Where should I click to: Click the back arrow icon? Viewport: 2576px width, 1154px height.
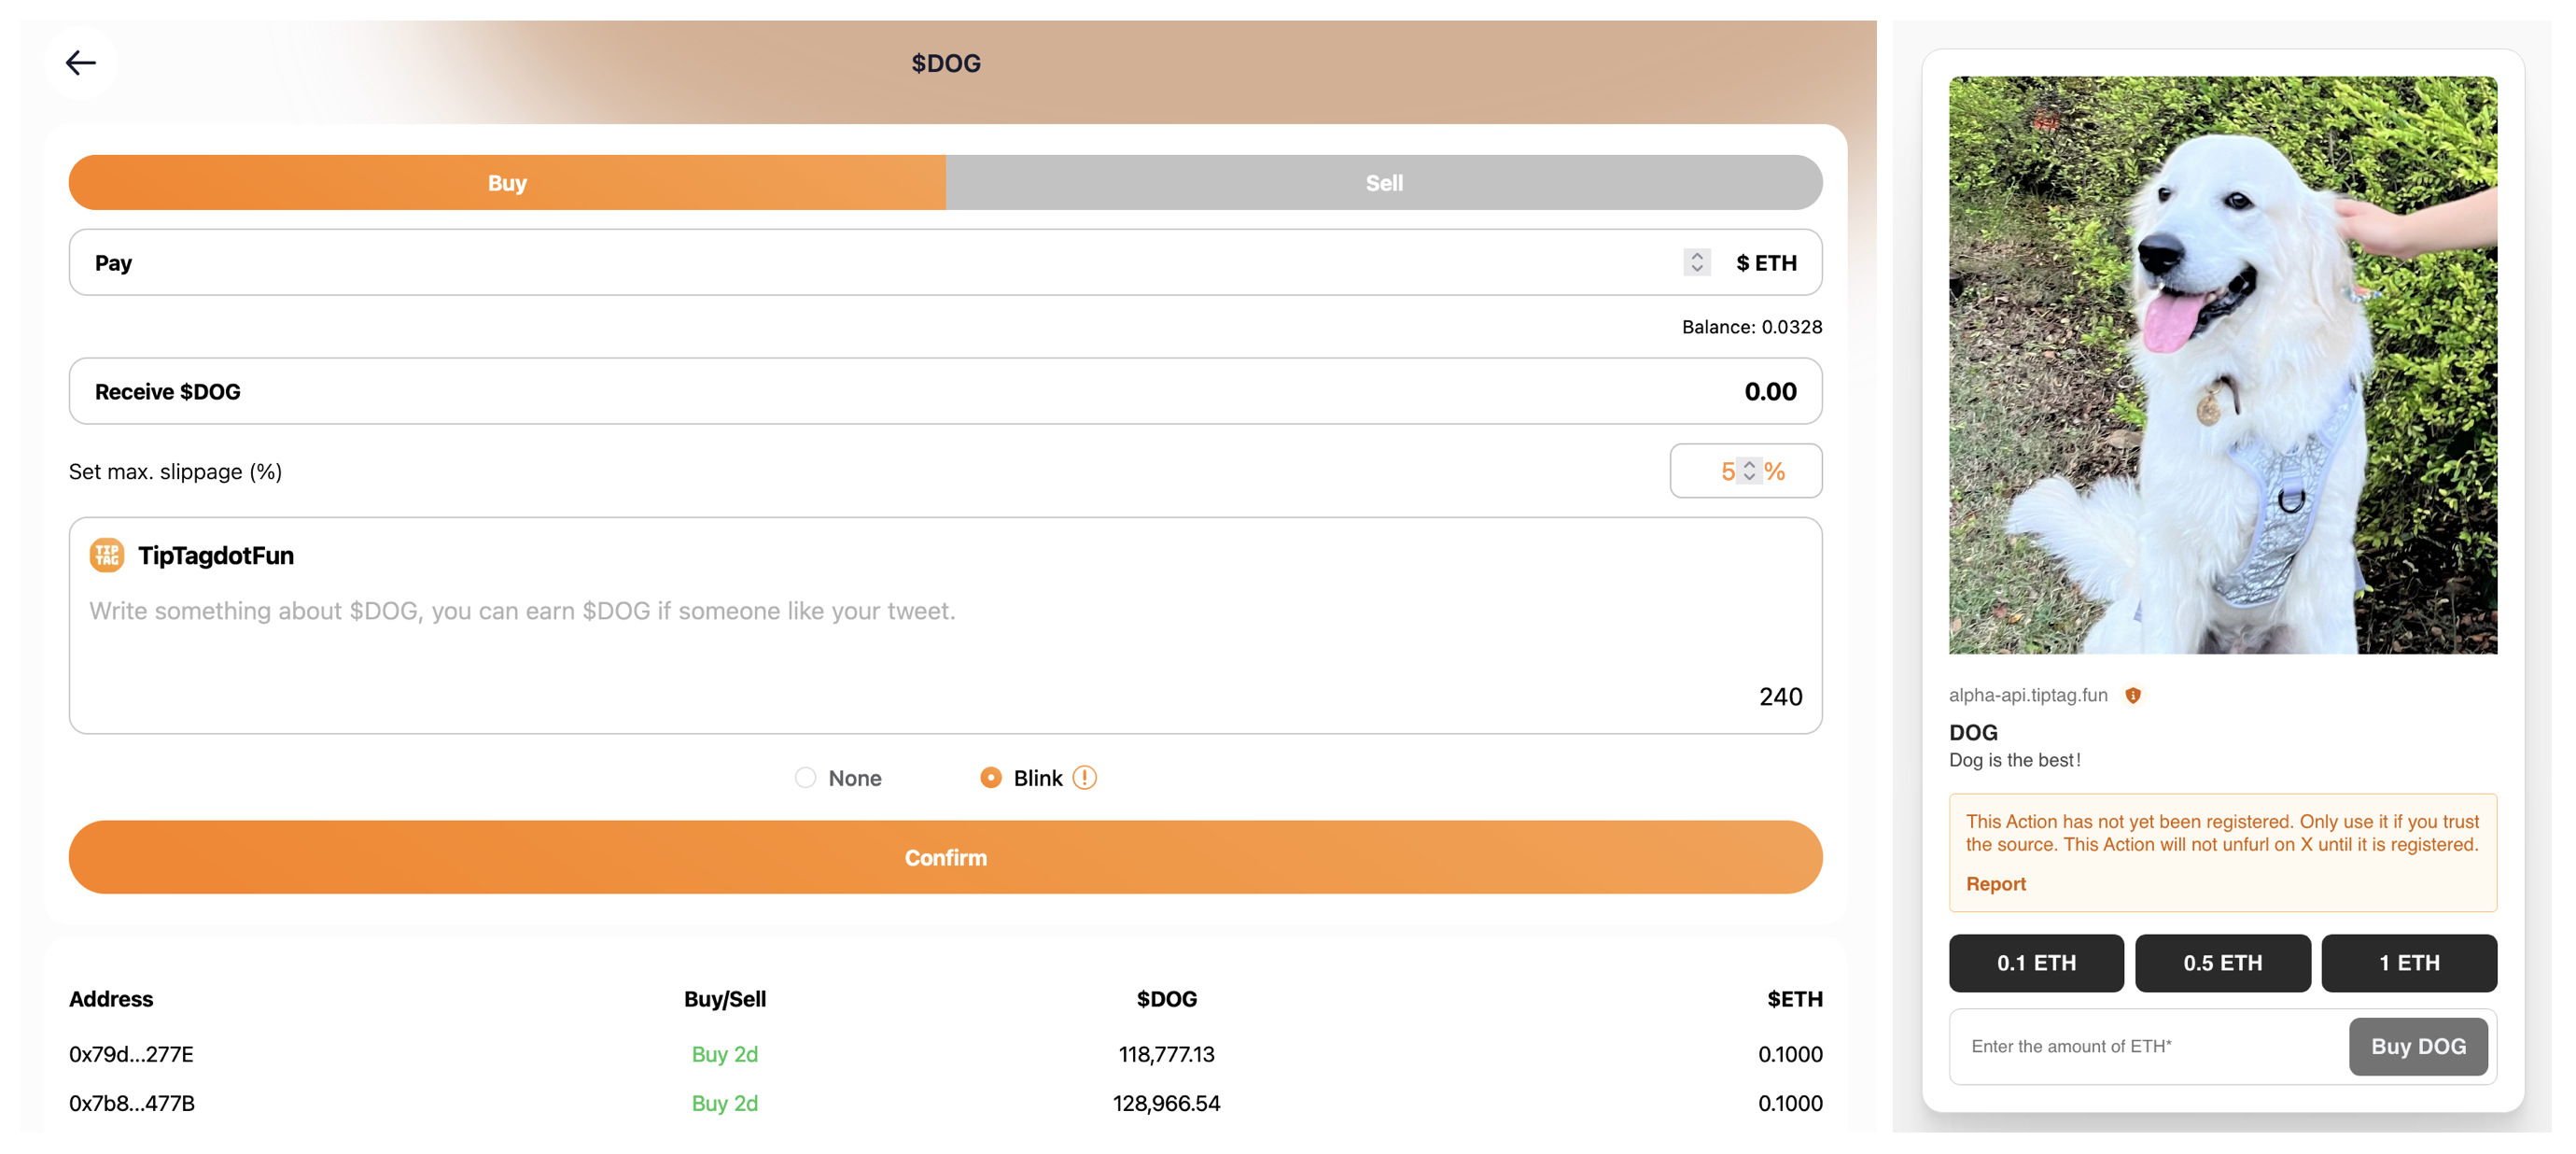coord(80,63)
